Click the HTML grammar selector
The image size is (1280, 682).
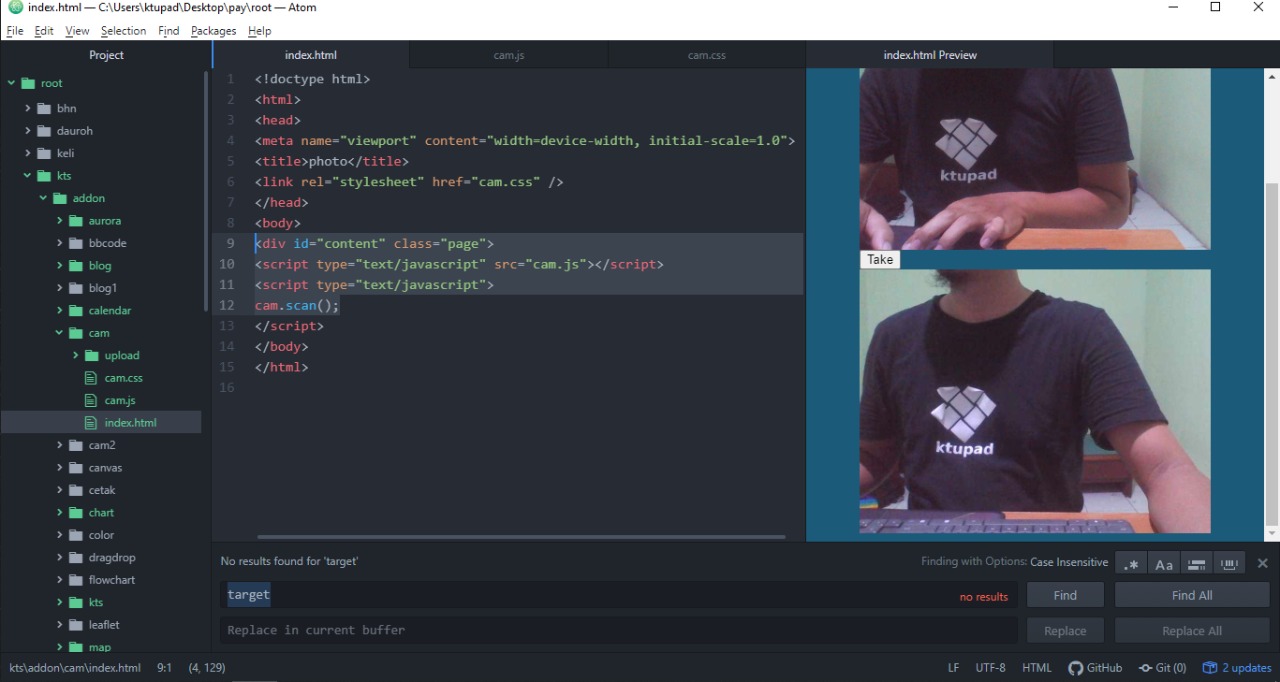click(1037, 667)
